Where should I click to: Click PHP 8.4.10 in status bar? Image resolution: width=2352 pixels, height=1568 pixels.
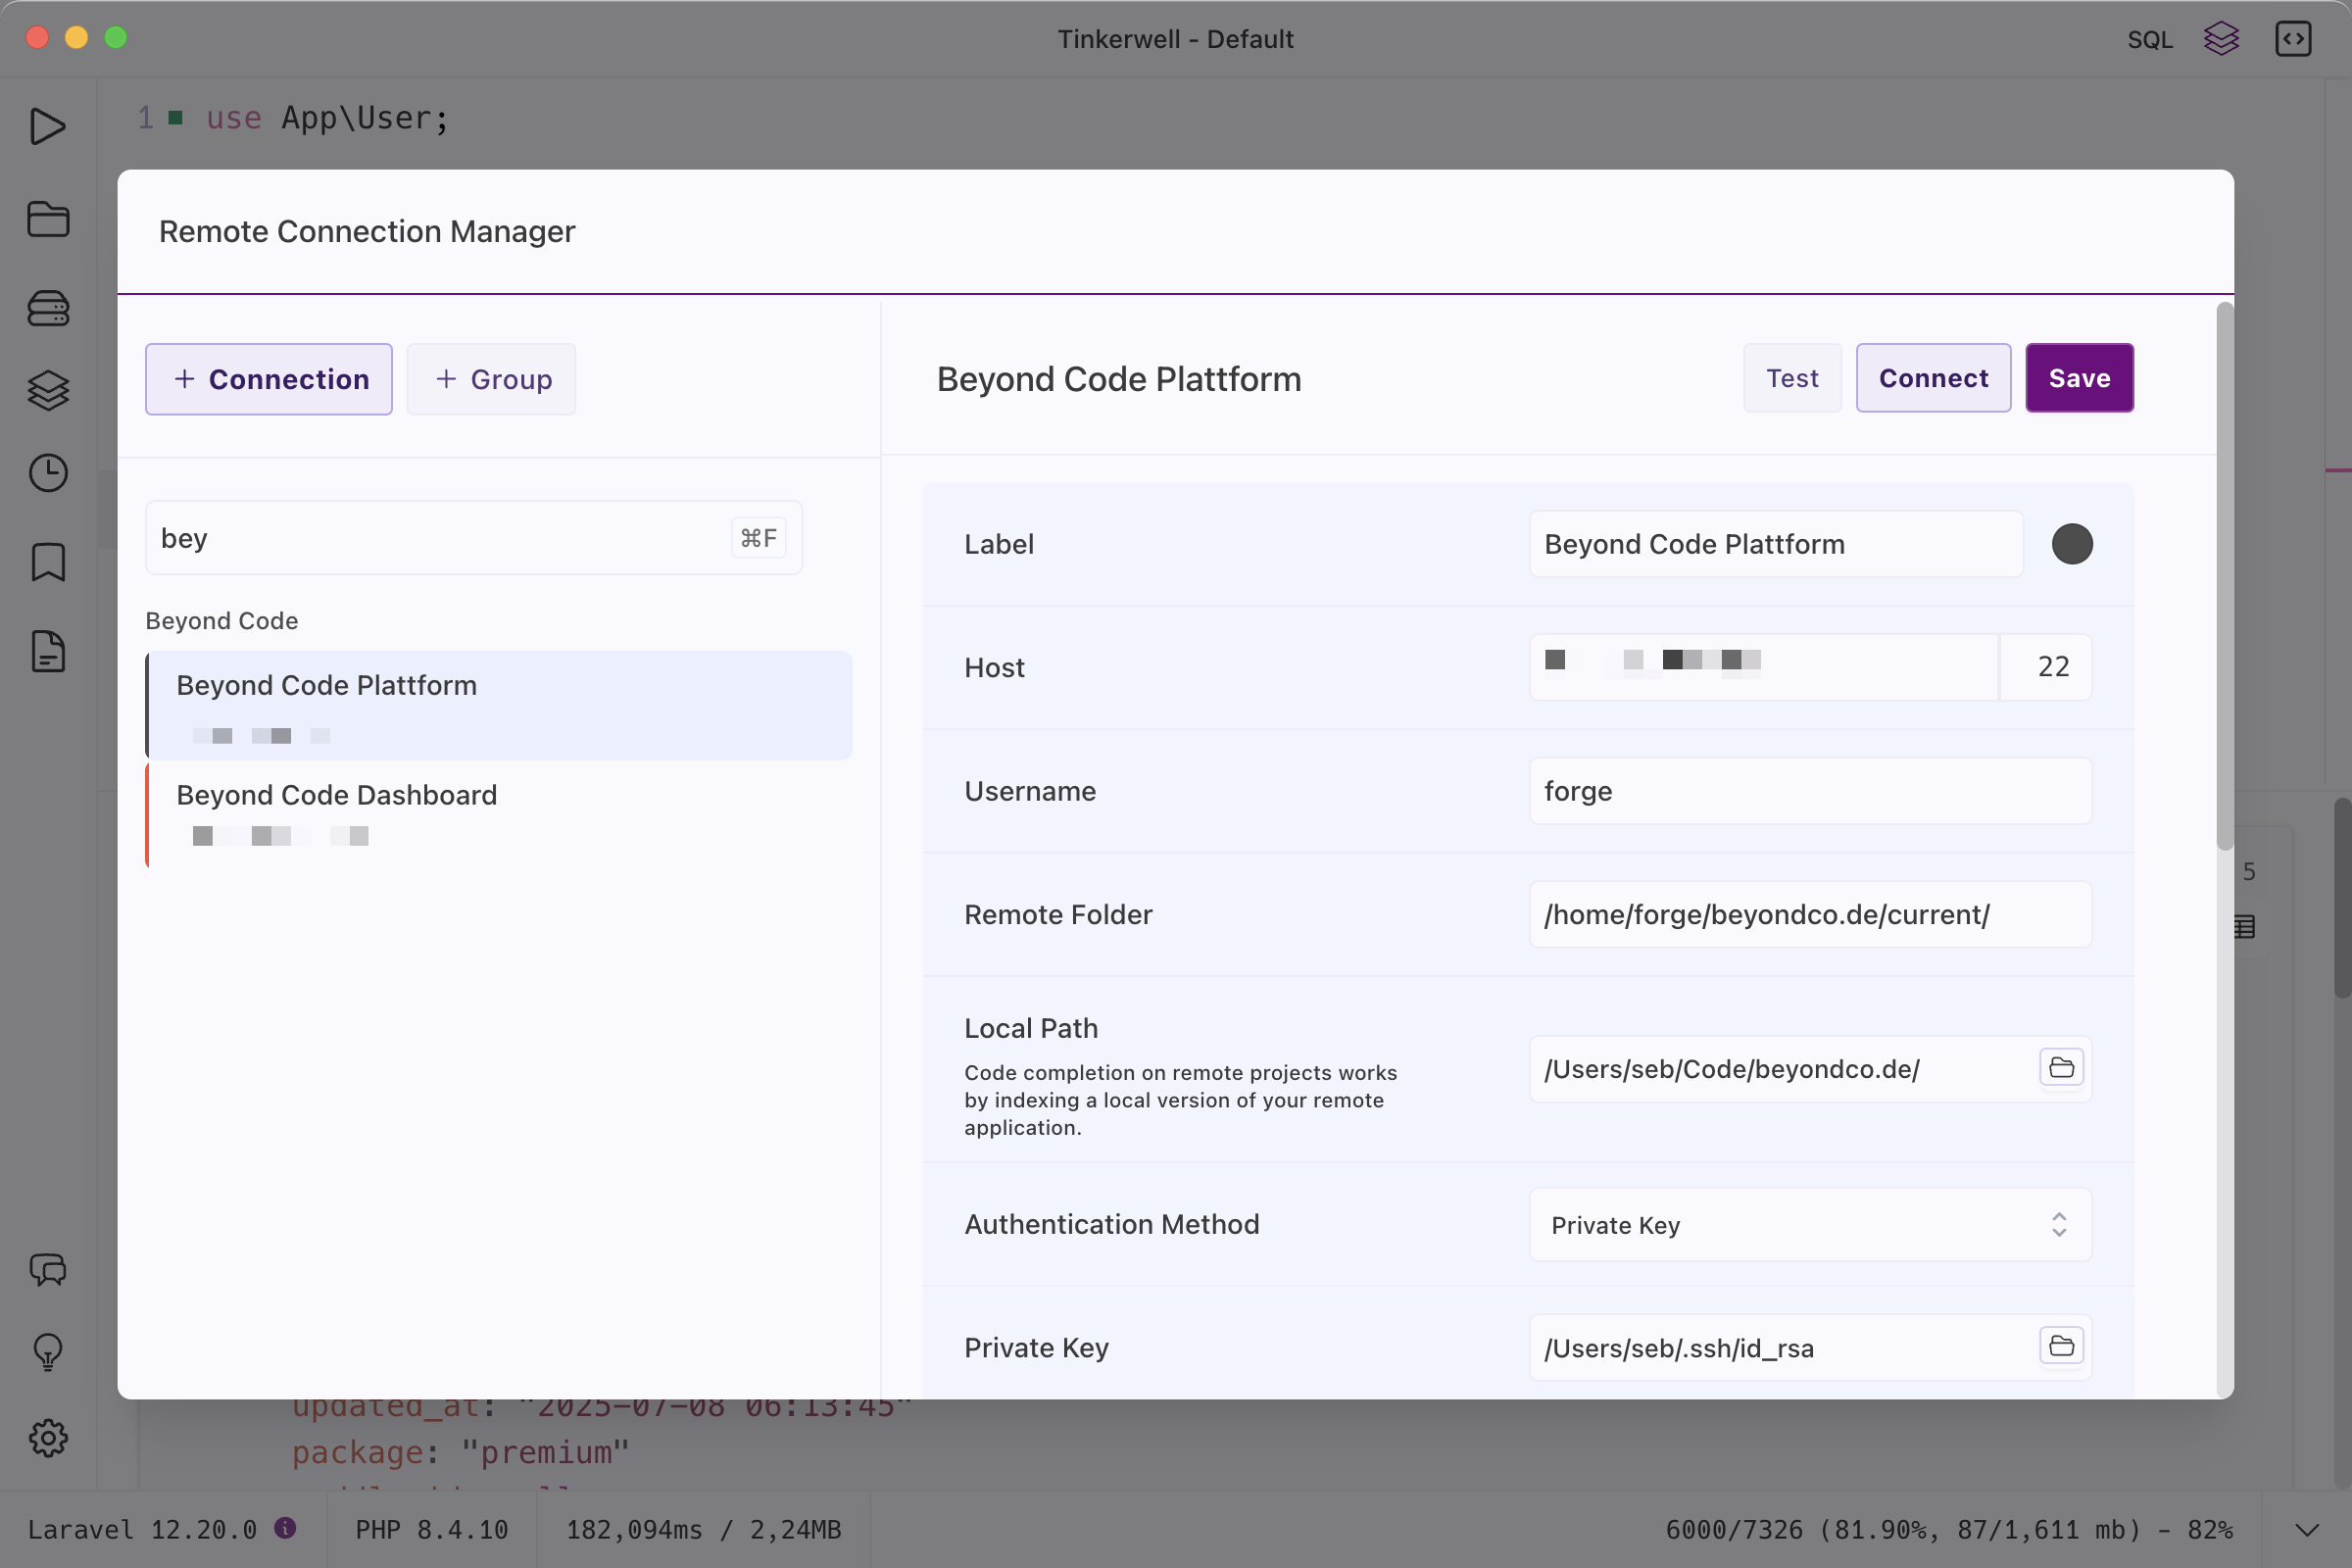point(432,1530)
